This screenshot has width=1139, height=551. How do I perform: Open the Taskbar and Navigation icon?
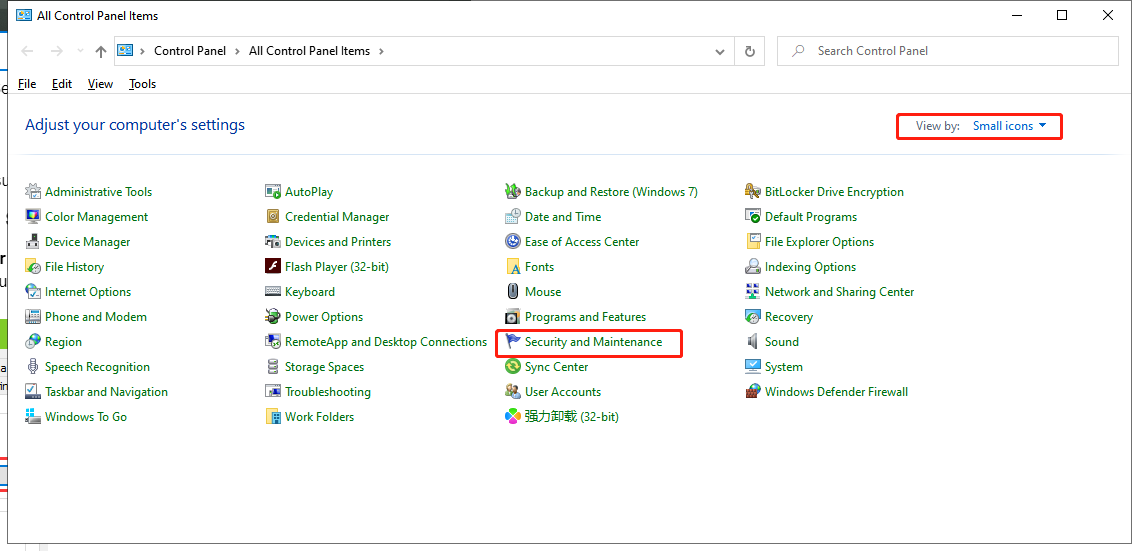(33, 391)
